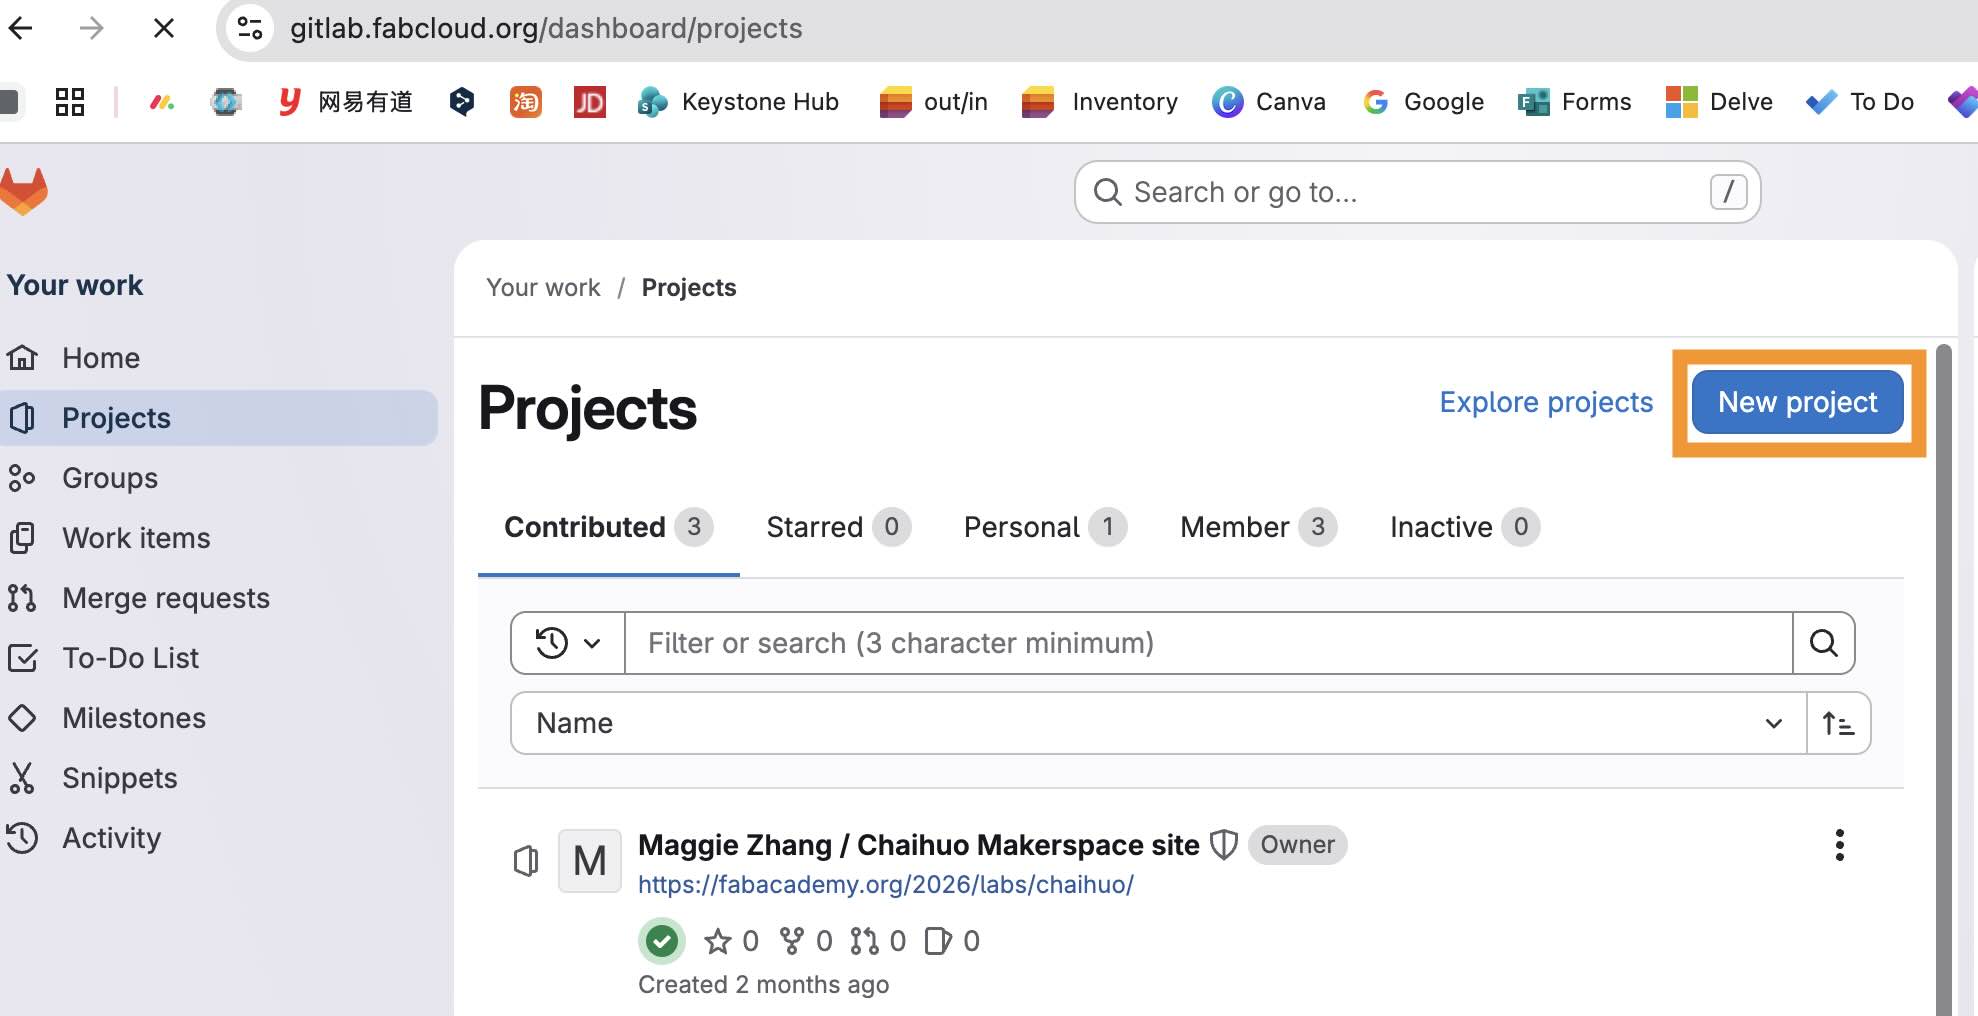
Task: Stop page loading with the X button
Action: tap(164, 28)
